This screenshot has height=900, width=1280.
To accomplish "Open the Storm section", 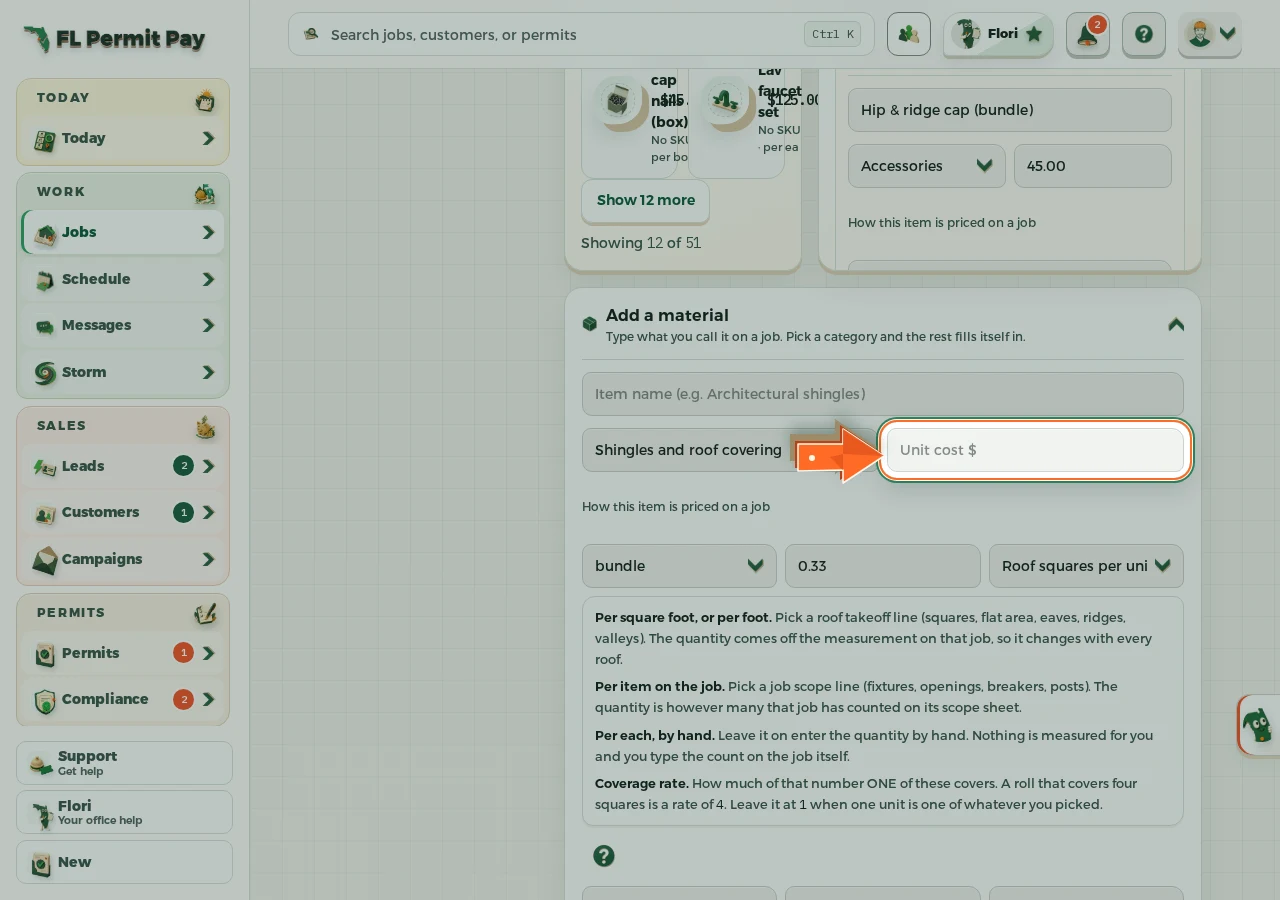I will tap(123, 372).
